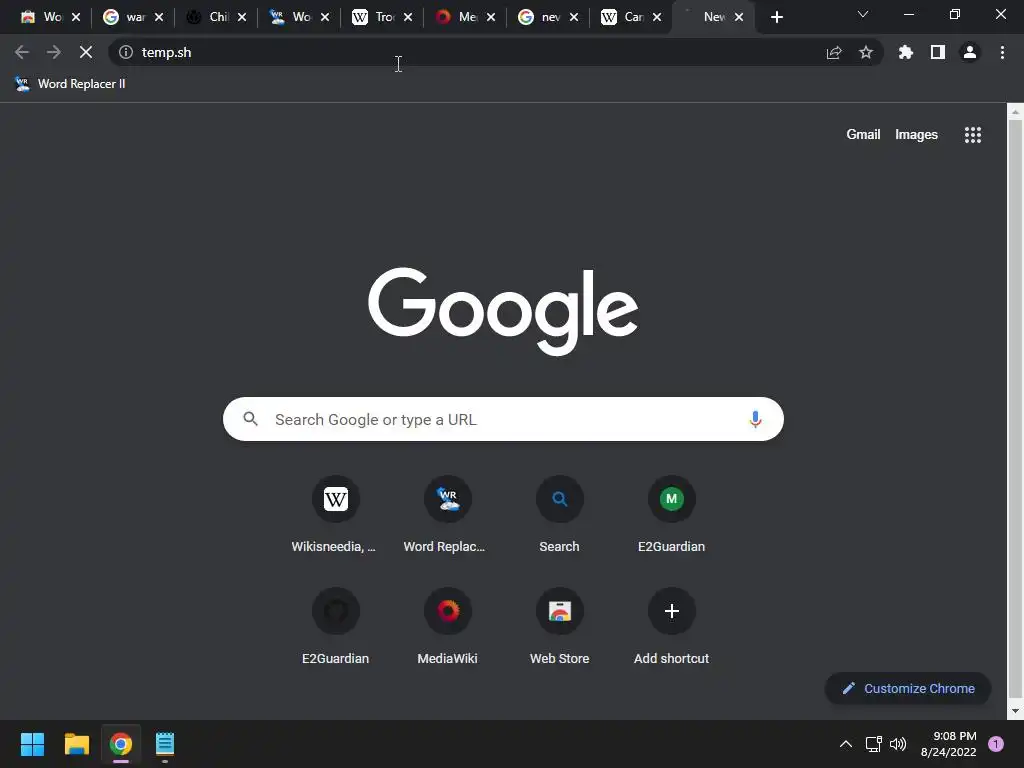Switch to the 'Chi' tab
Viewport: 1024px width, 768px height.
pos(207,17)
